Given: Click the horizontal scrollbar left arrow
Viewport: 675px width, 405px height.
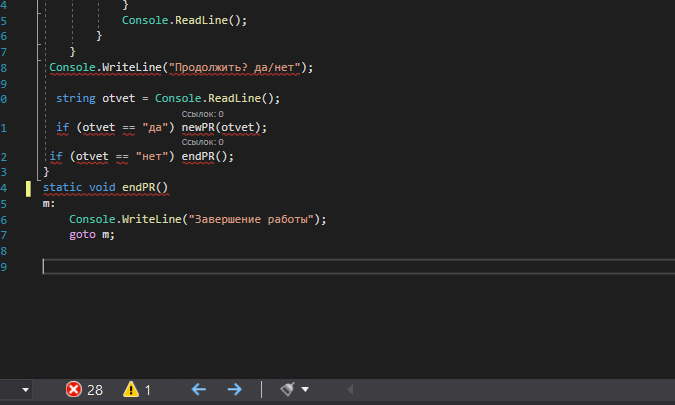Looking at the screenshot, I should click(x=350, y=390).
